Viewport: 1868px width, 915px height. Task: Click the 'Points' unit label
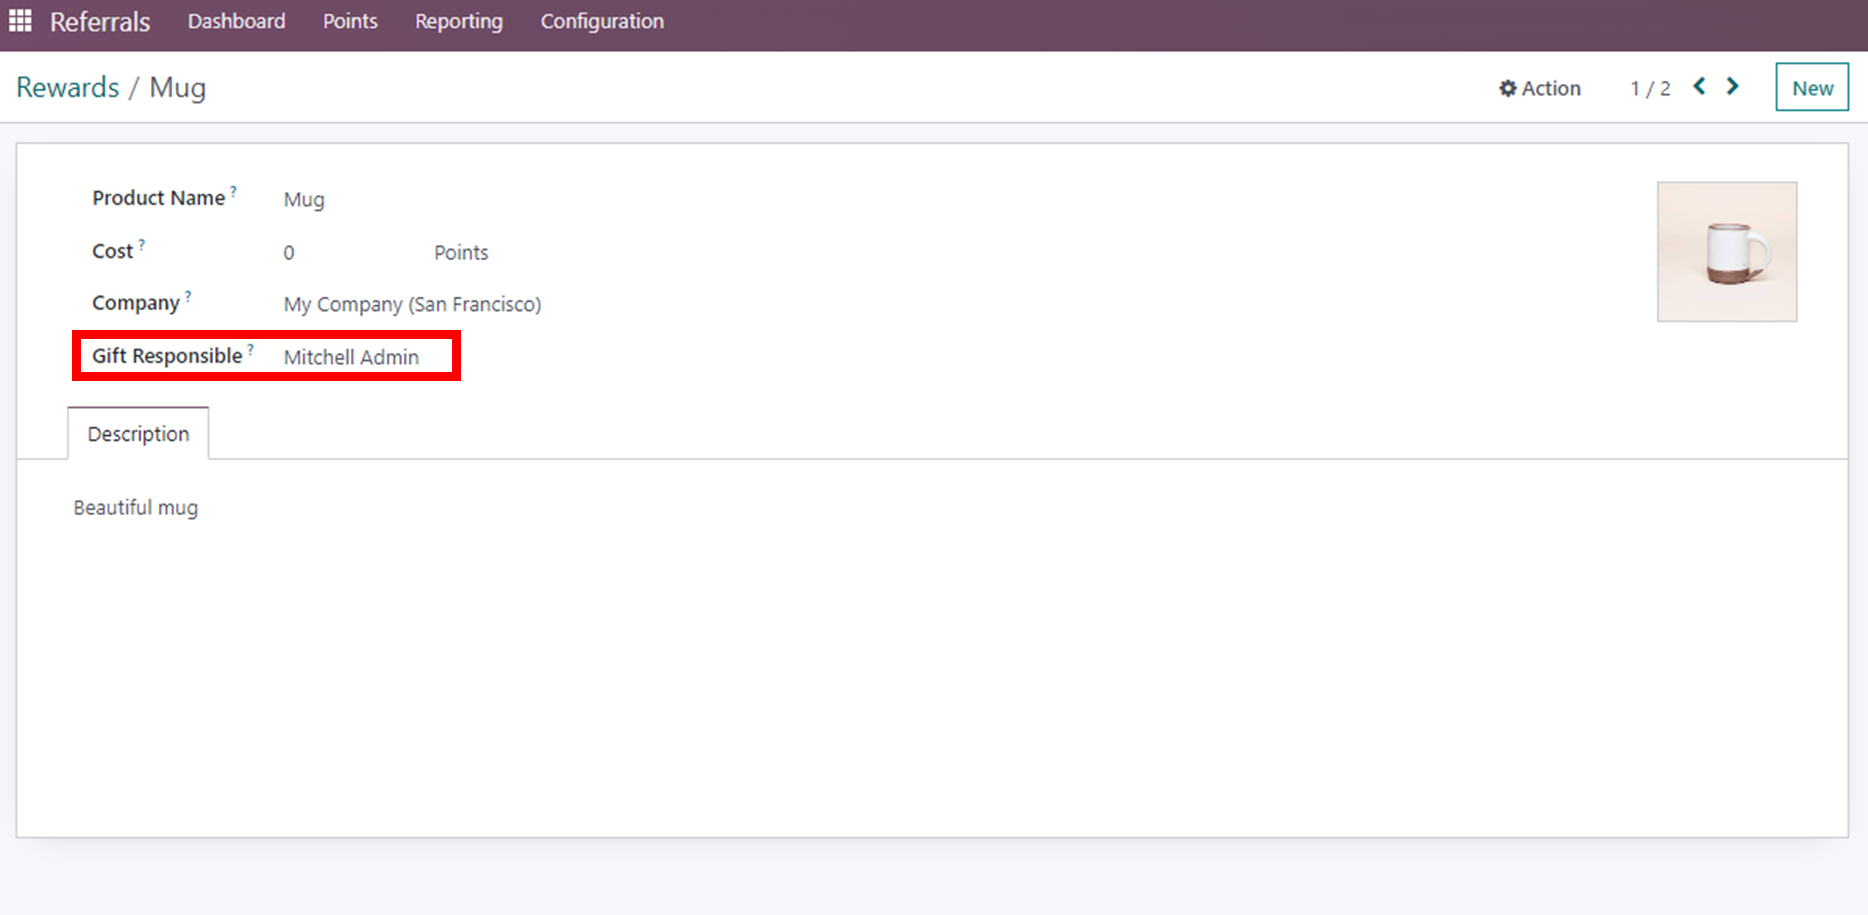point(461,253)
